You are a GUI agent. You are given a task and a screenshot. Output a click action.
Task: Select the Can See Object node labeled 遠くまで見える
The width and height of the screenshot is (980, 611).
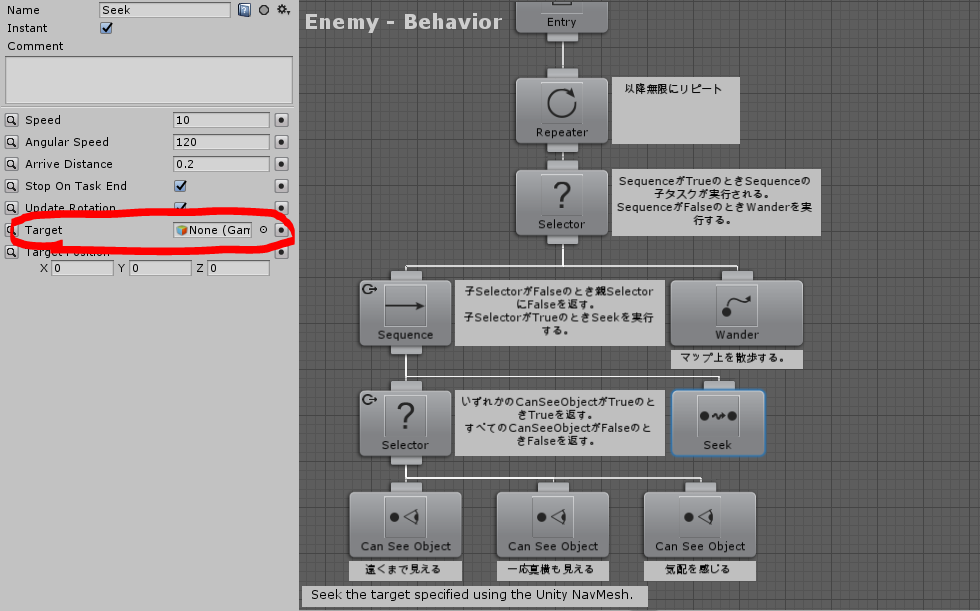(406, 524)
